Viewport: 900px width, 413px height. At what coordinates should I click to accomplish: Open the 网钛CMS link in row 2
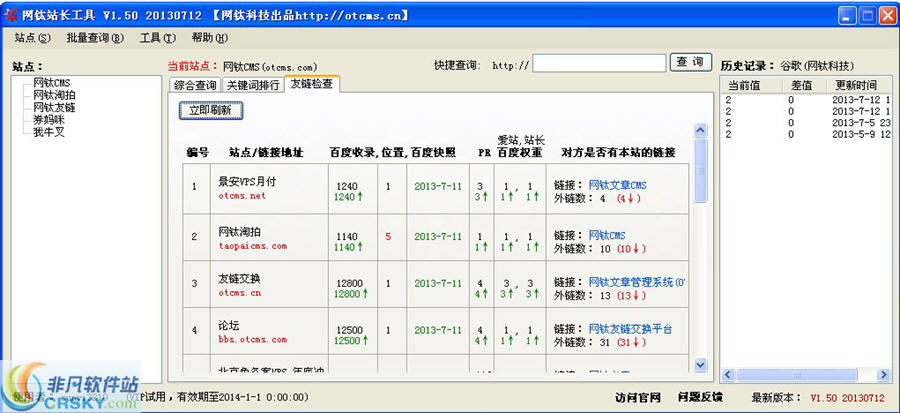click(x=607, y=235)
